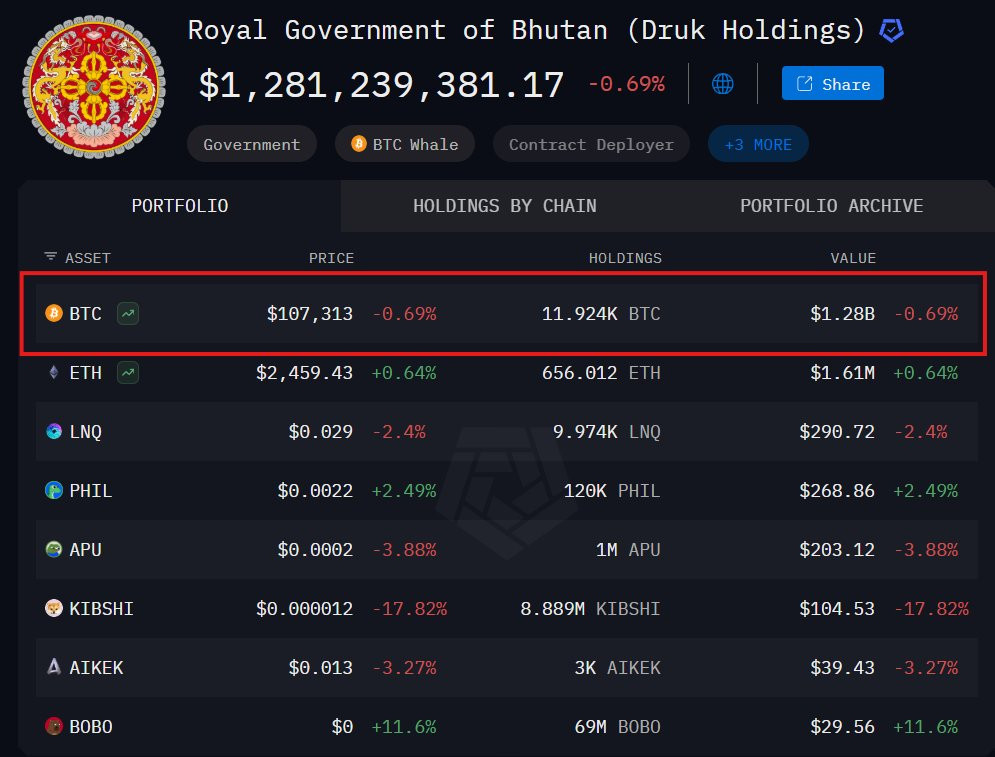Click the AIKEK token icon
Image resolution: width=995 pixels, height=757 pixels.
tap(54, 667)
